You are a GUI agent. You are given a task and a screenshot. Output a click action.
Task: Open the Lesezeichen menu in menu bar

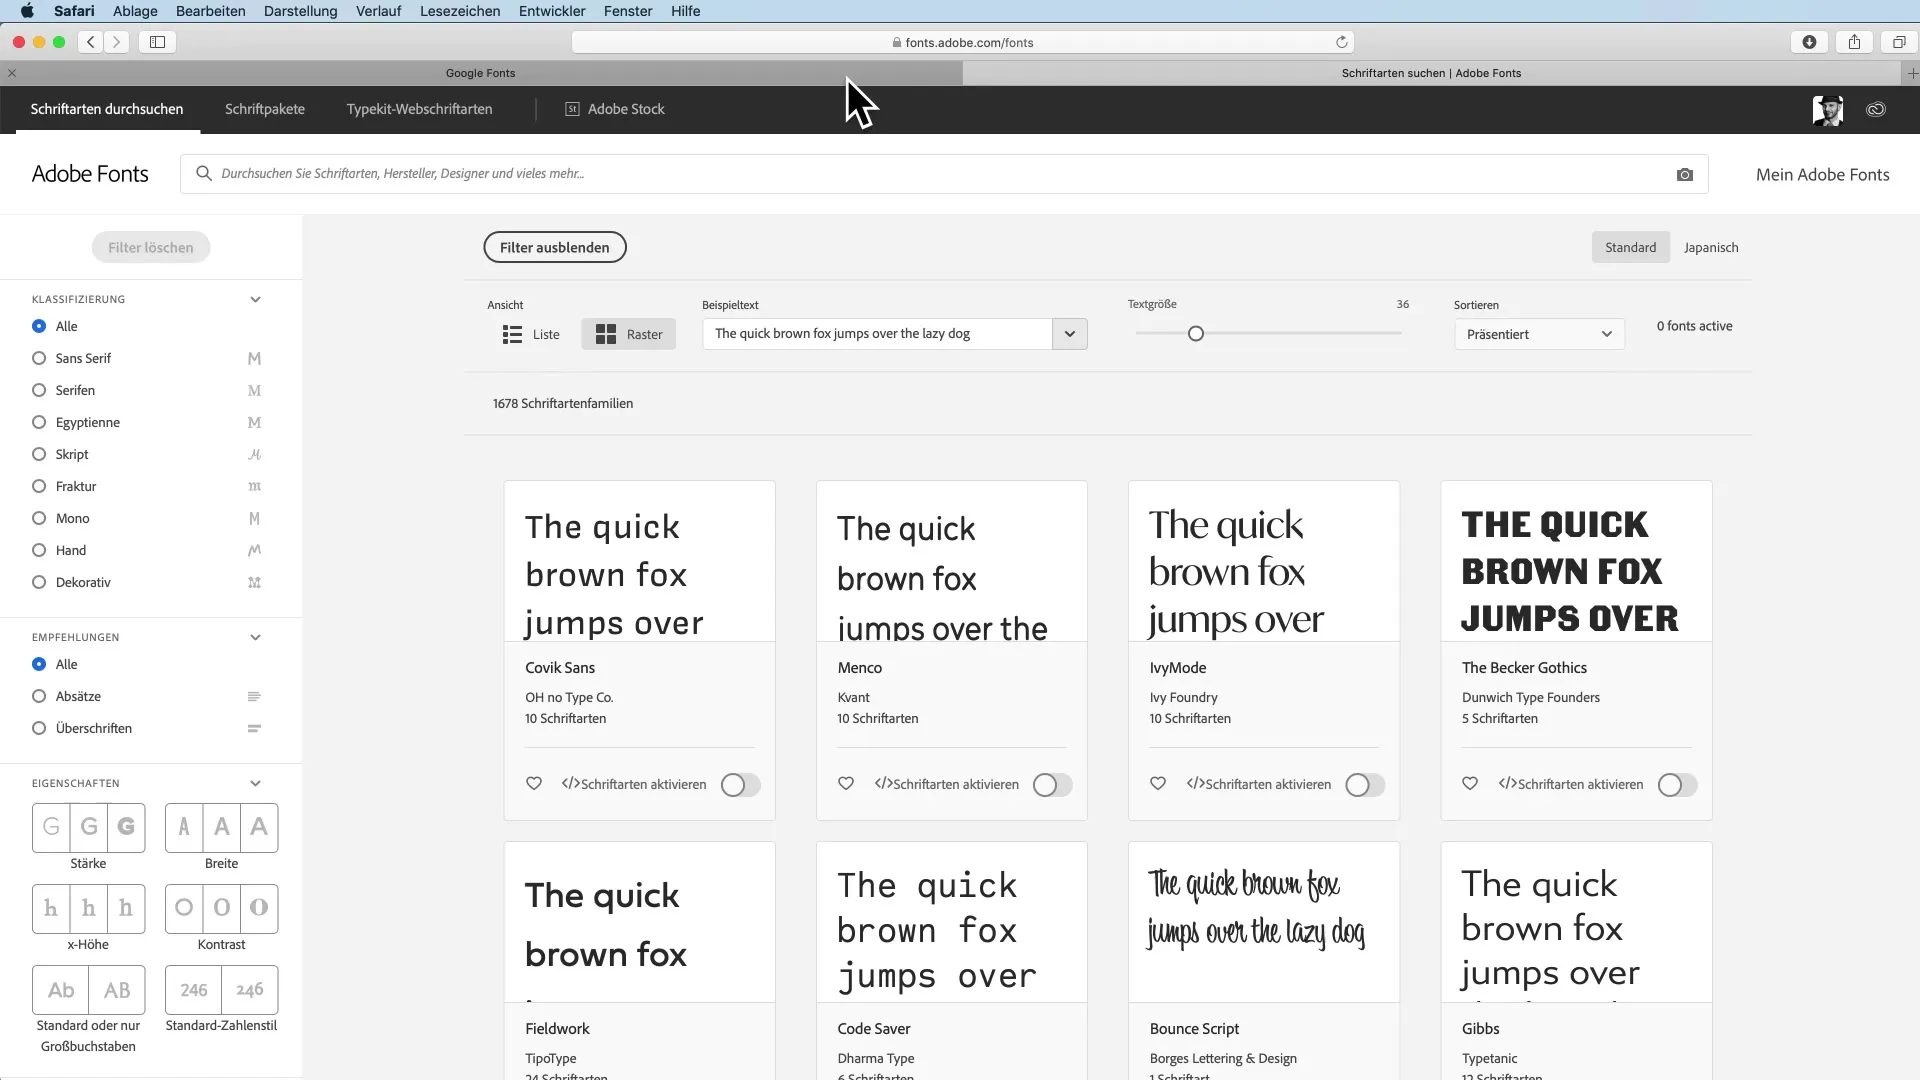(x=460, y=11)
